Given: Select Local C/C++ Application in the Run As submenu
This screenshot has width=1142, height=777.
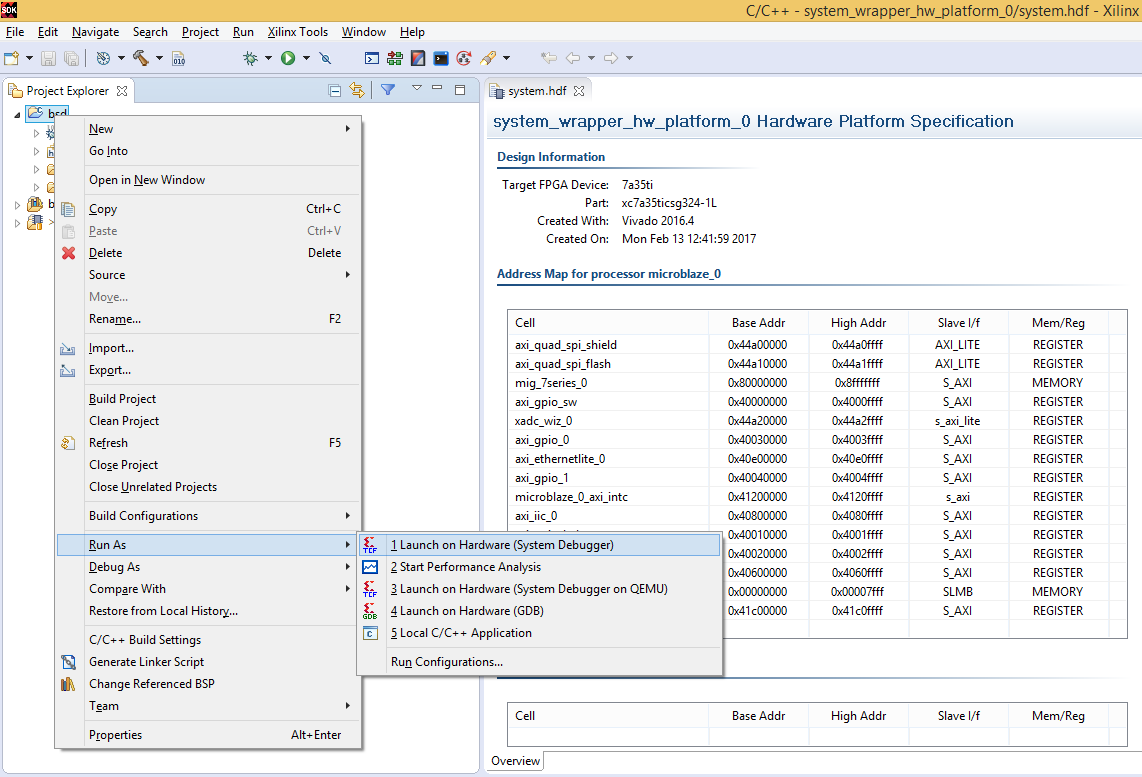Looking at the screenshot, I should (540, 634).
